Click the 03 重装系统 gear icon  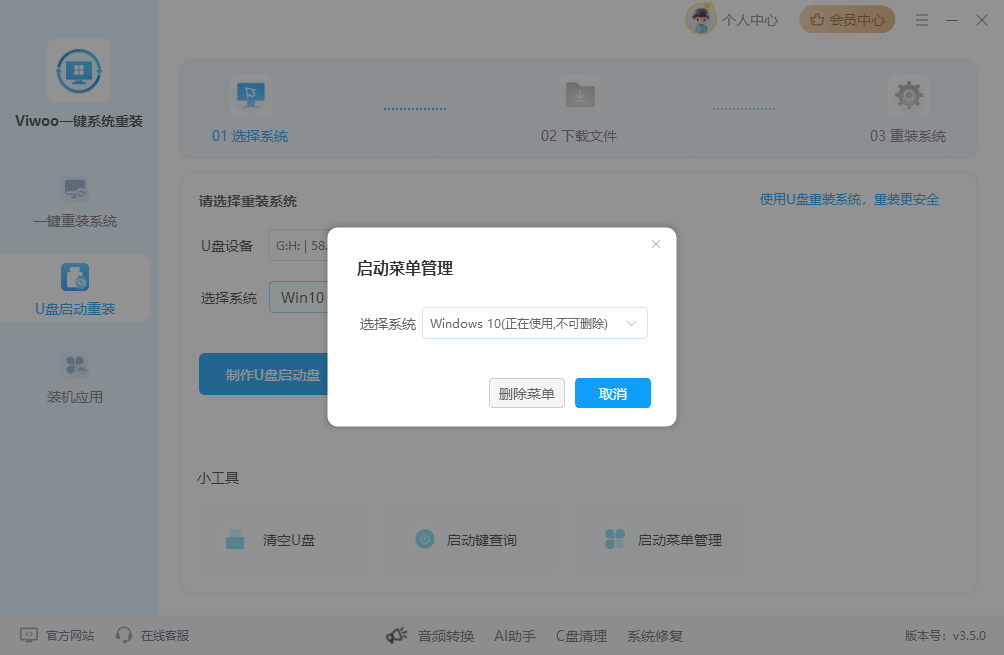click(x=908, y=95)
